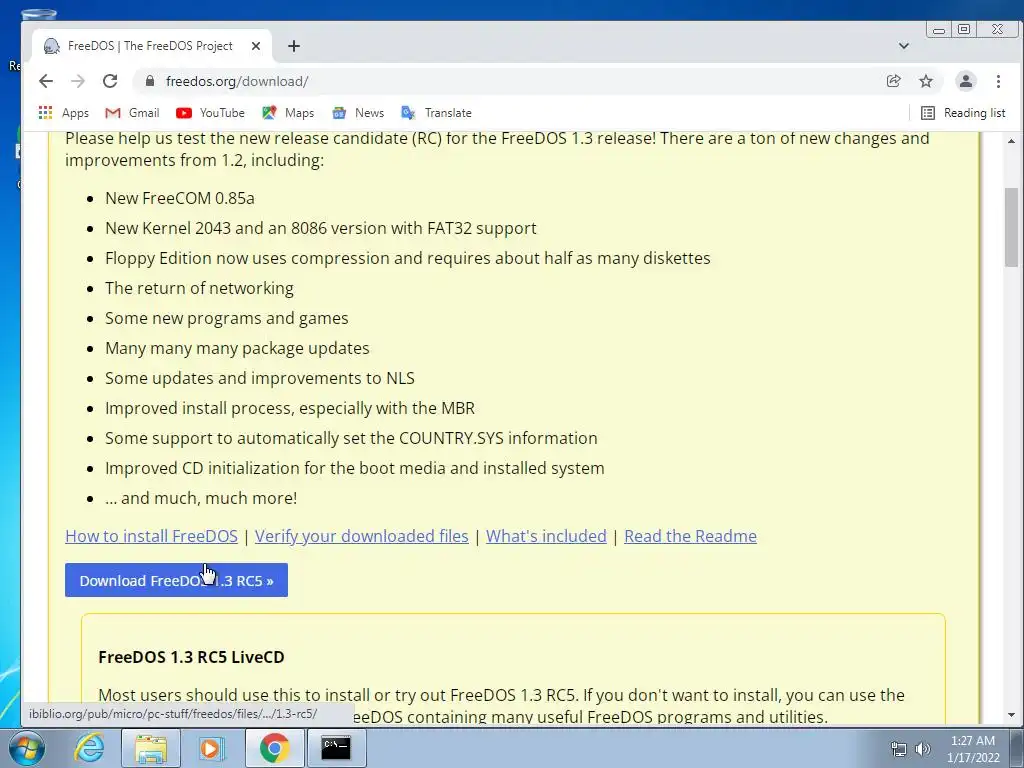
Task: Launch Internet Explorer from taskbar
Action: pos(89,748)
